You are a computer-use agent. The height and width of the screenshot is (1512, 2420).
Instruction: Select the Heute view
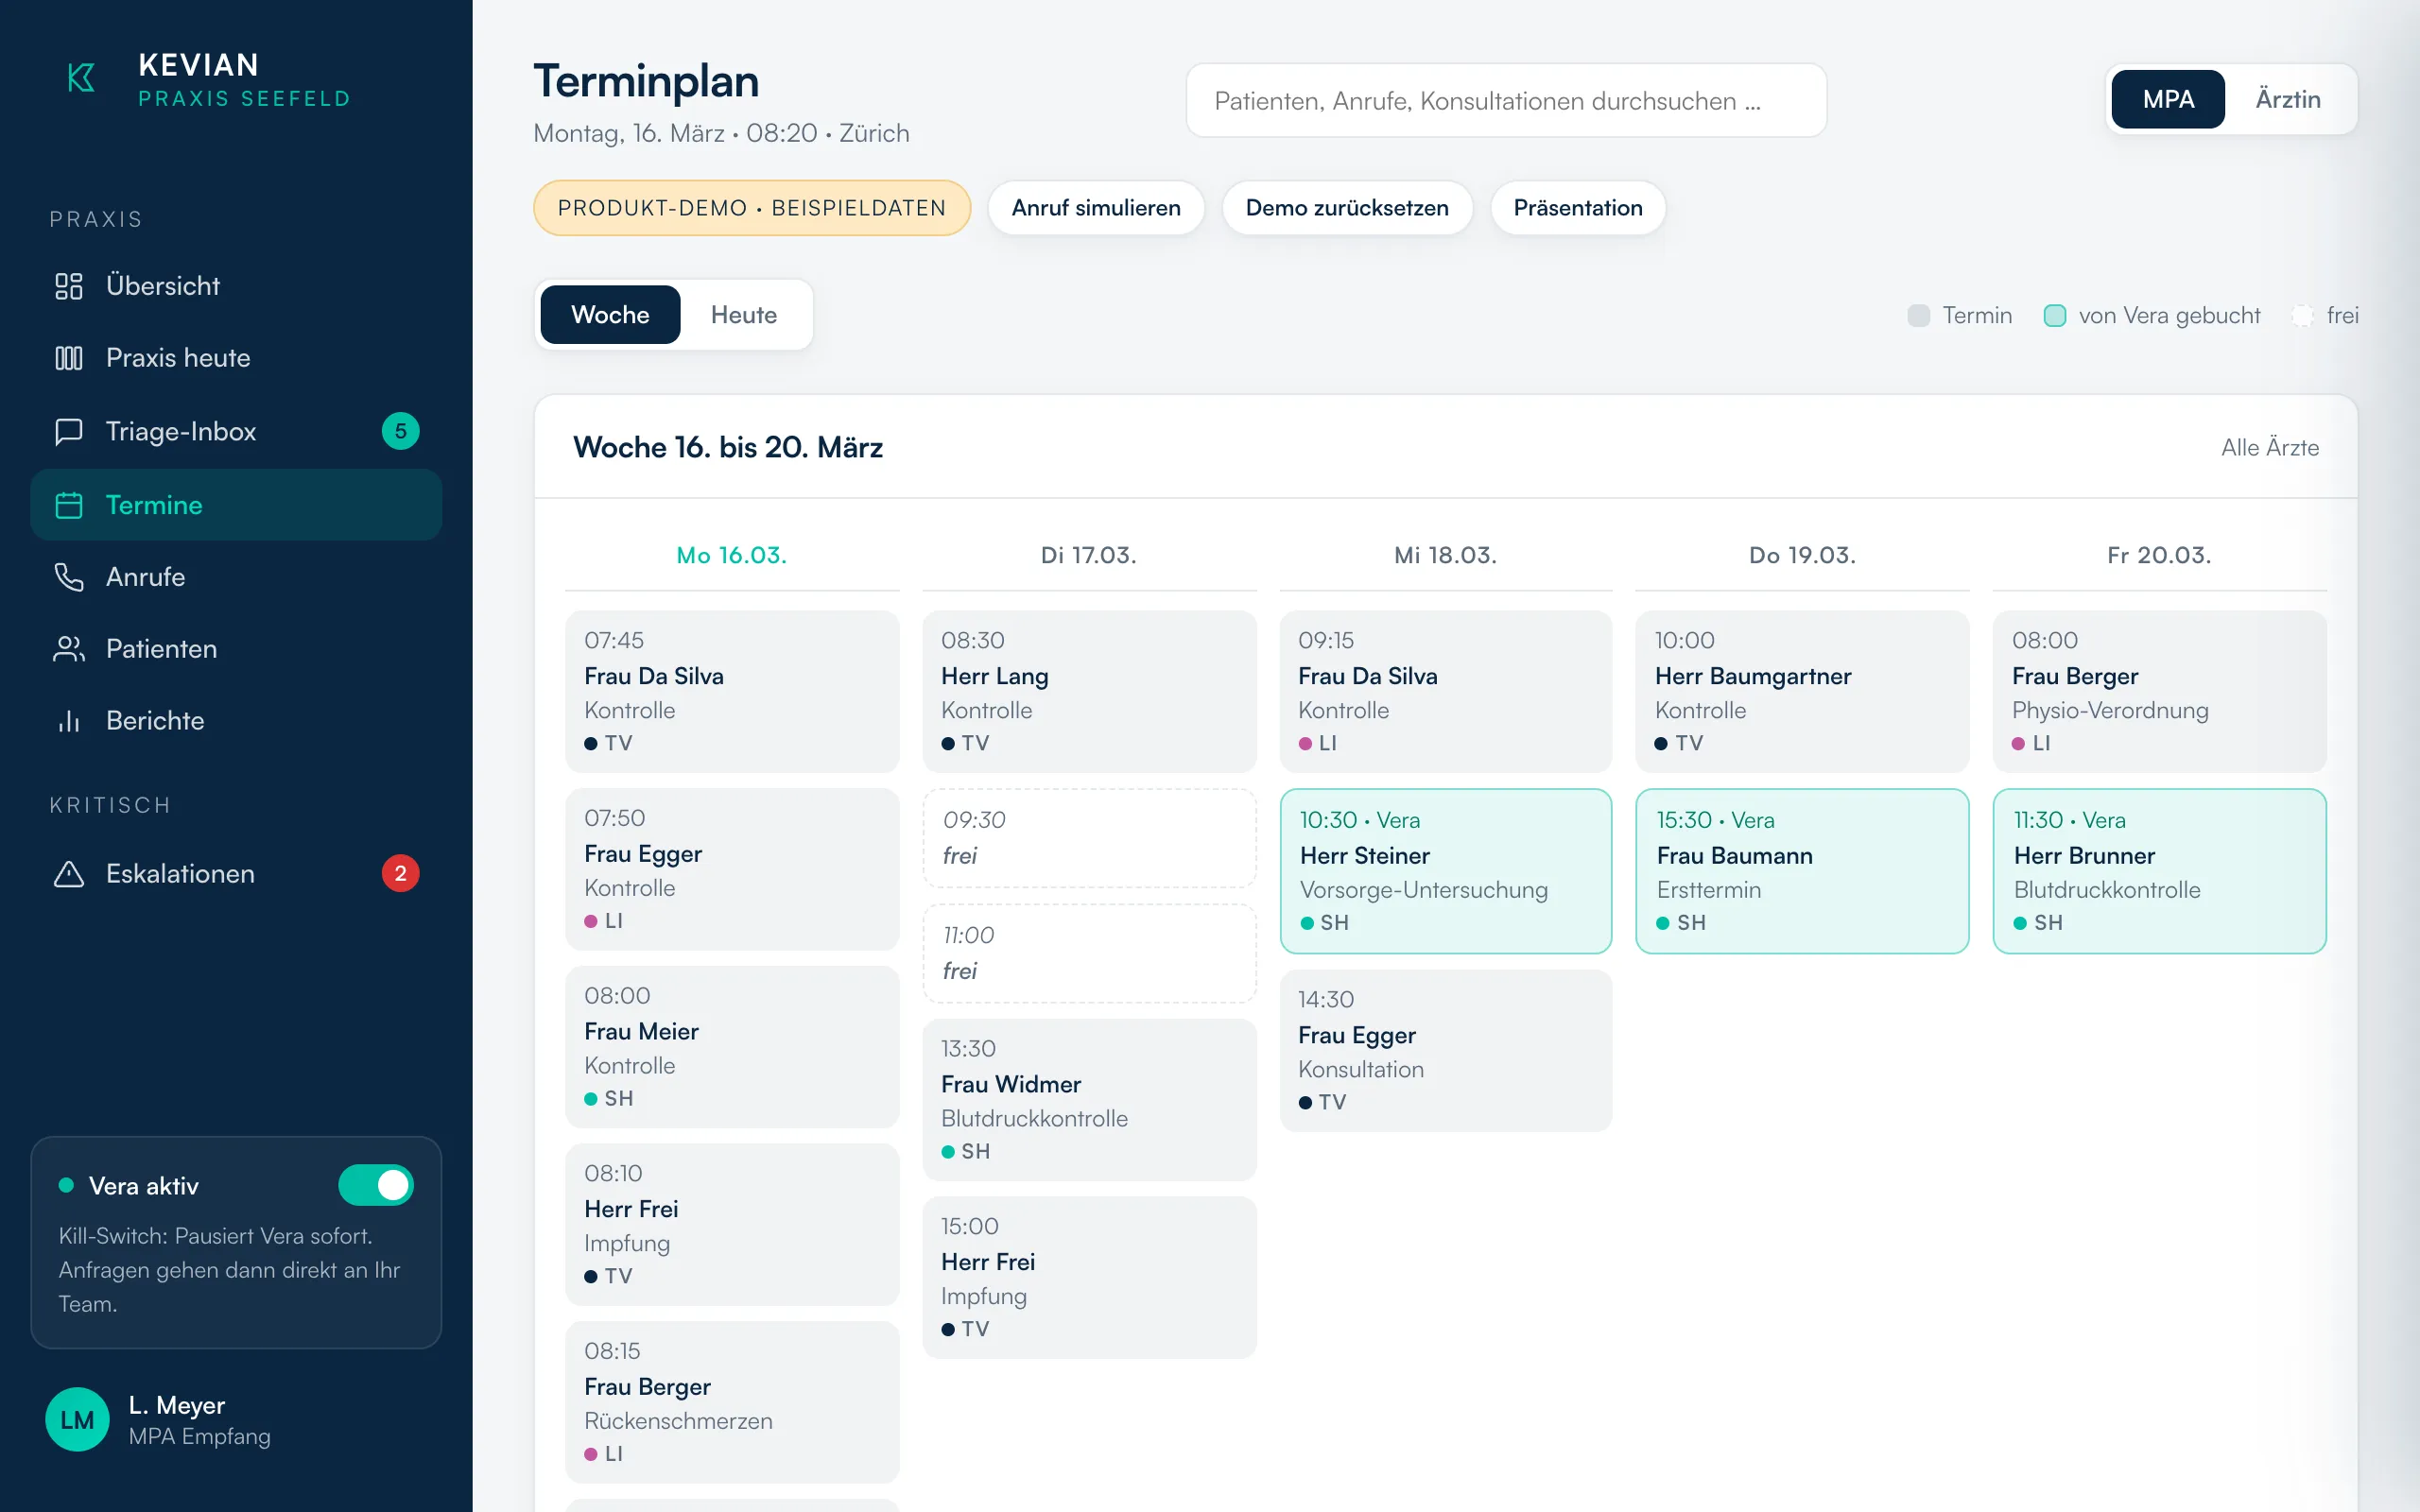point(743,315)
